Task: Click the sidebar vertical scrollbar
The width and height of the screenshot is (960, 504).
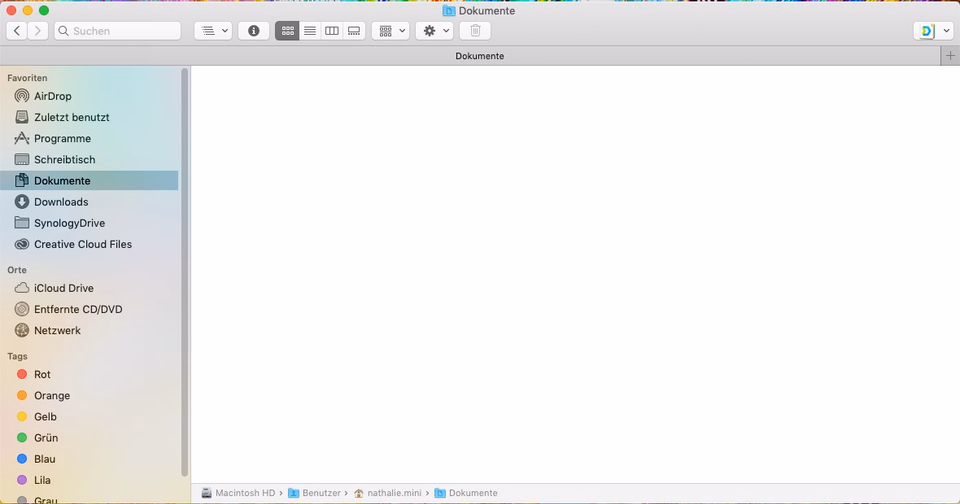Action: 184,272
